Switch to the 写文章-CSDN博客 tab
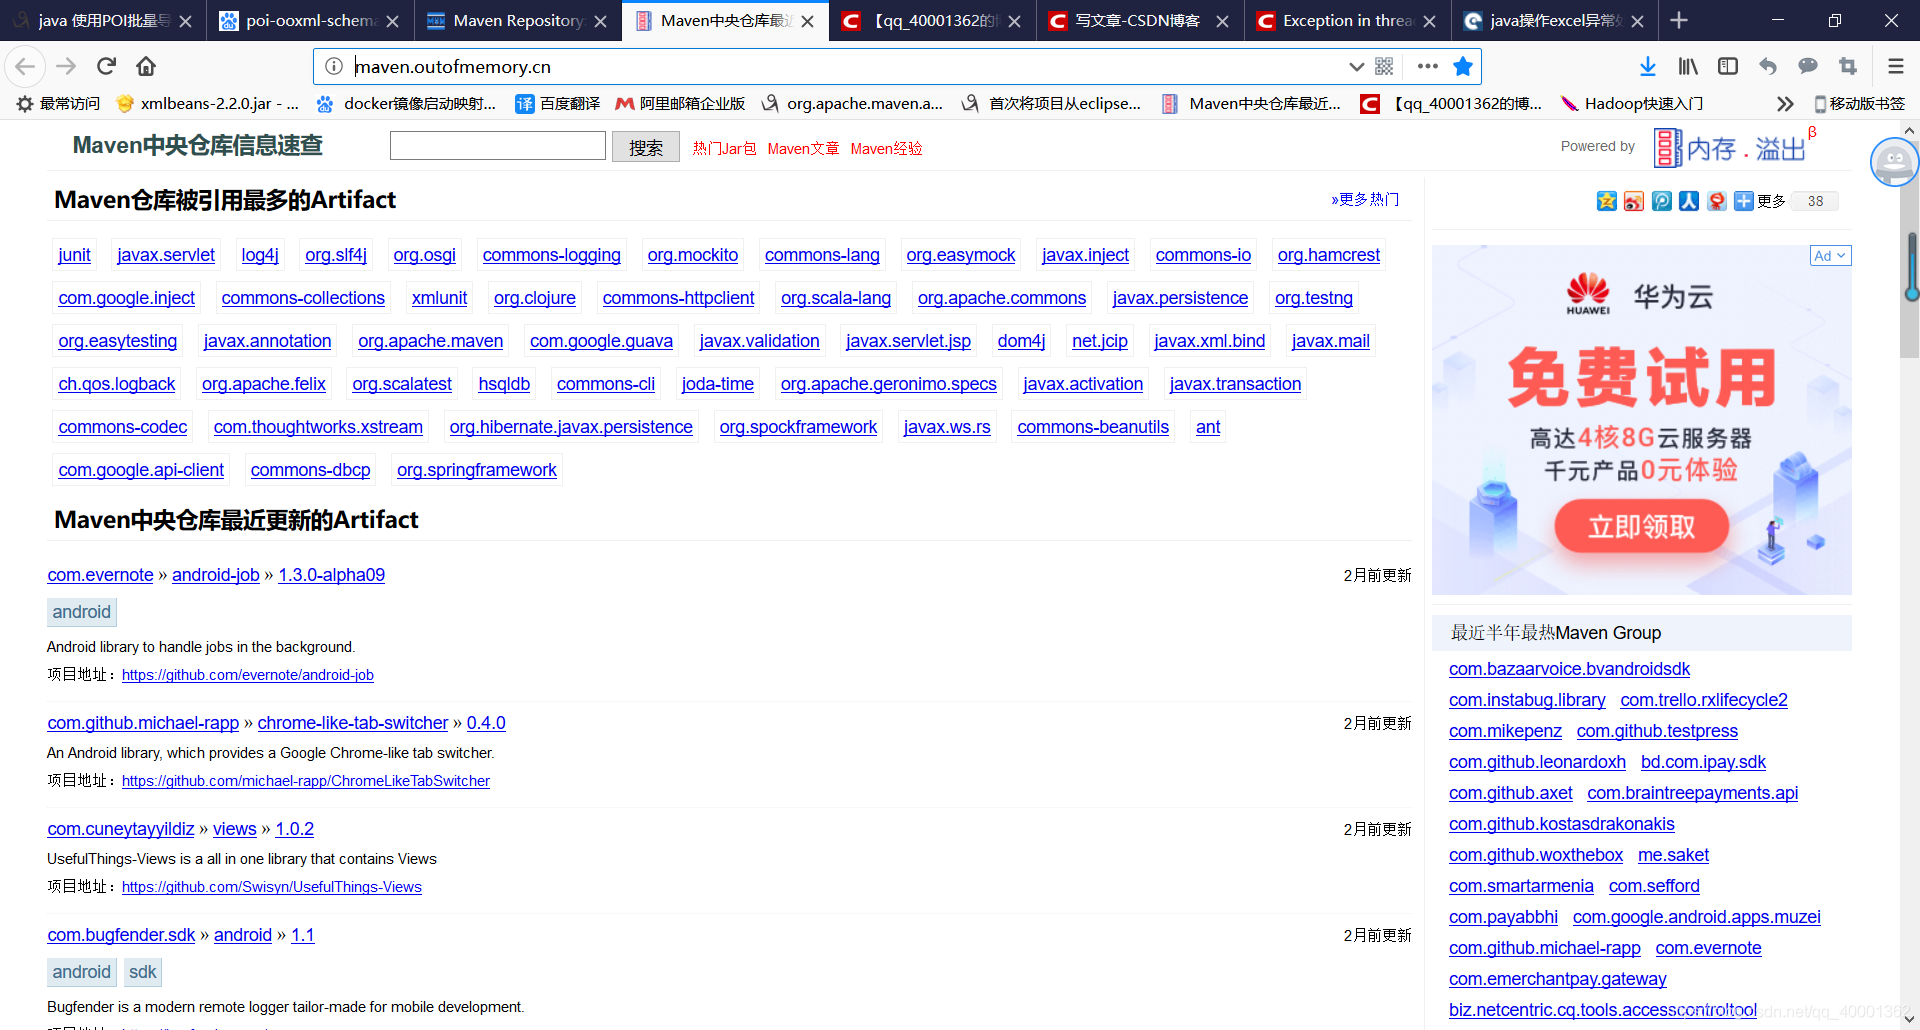The image size is (1920, 1030). click(x=1138, y=20)
